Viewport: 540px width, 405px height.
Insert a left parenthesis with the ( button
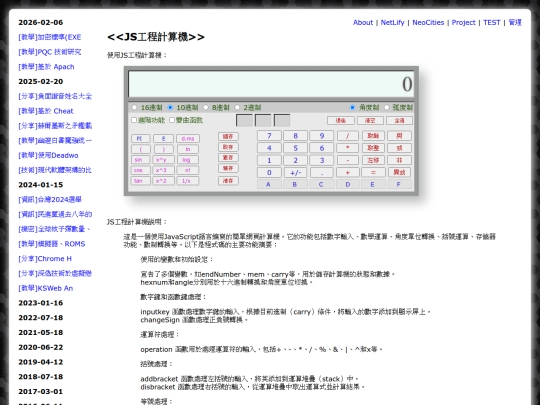pyautogui.click(x=141, y=149)
